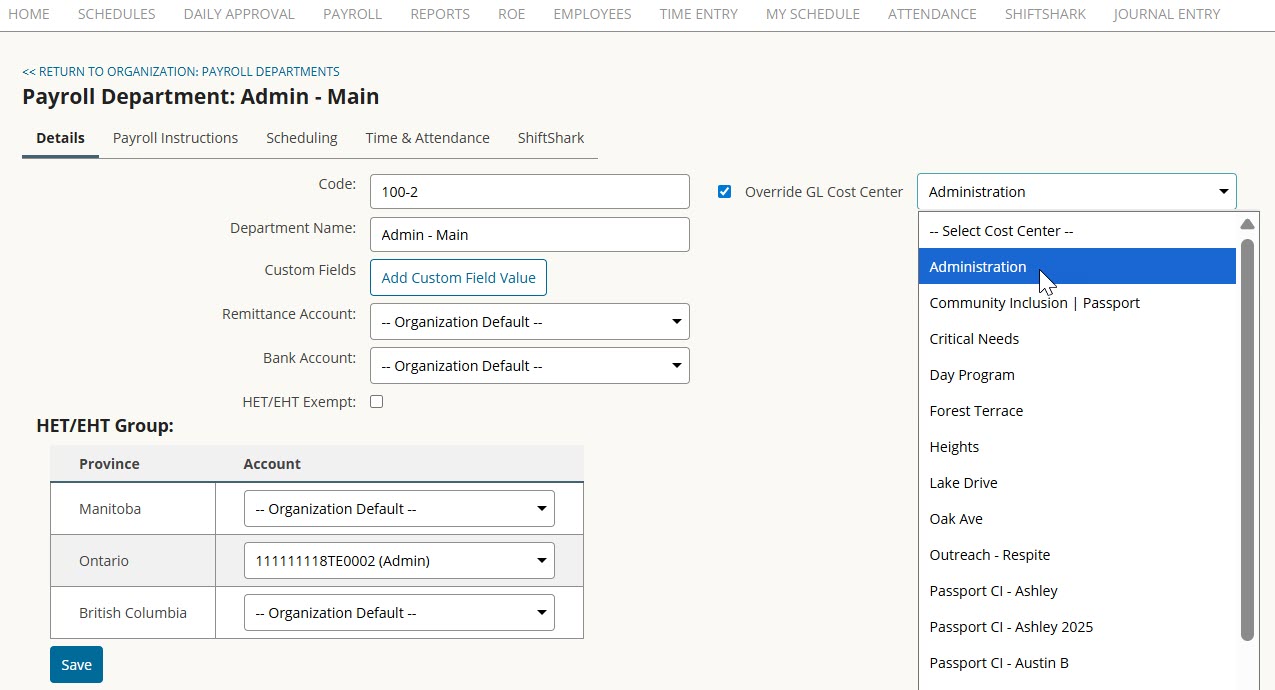Open Manitoba account dropdown
This screenshot has width=1275, height=690.
pyautogui.click(x=399, y=509)
